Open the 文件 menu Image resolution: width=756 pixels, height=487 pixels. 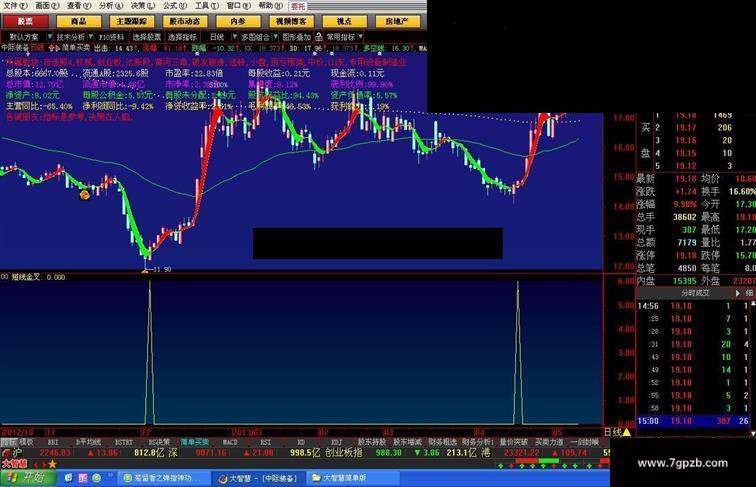pyautogui.click(x=15, y=6)
